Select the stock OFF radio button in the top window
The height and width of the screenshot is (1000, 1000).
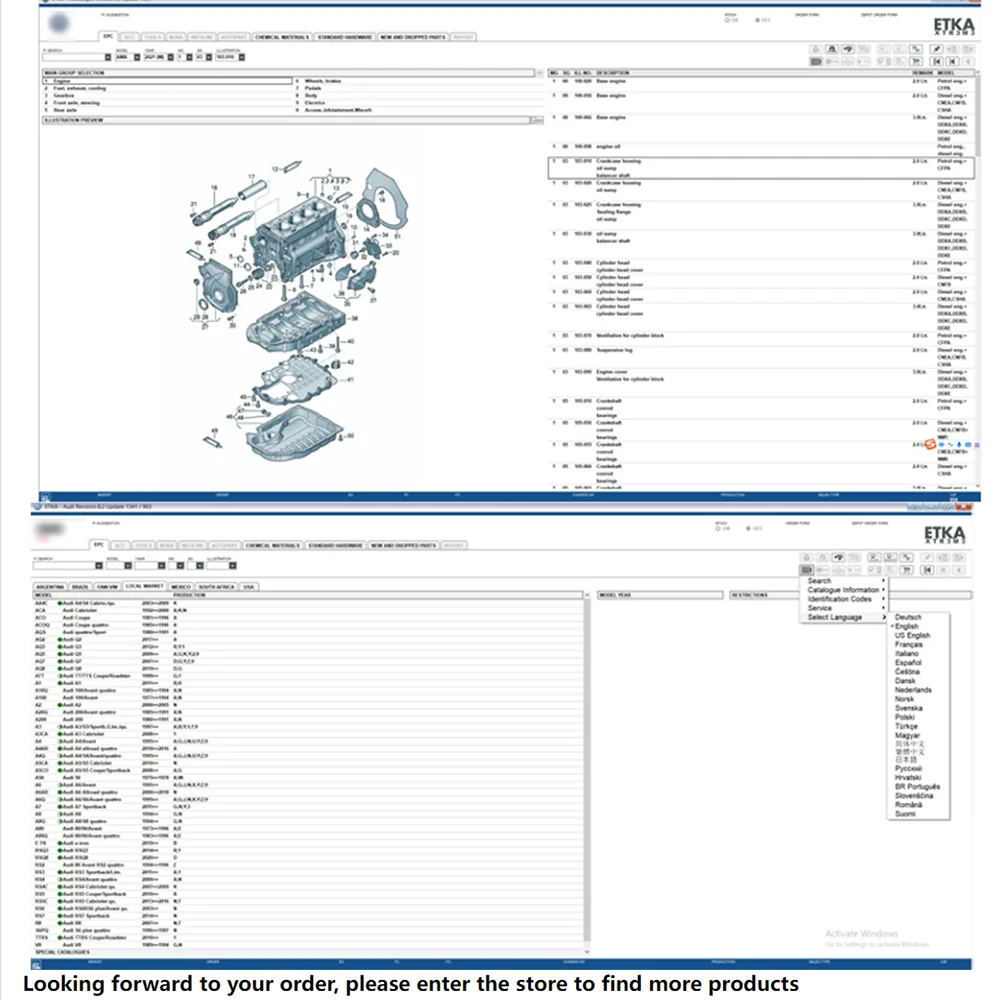[758, 20]
